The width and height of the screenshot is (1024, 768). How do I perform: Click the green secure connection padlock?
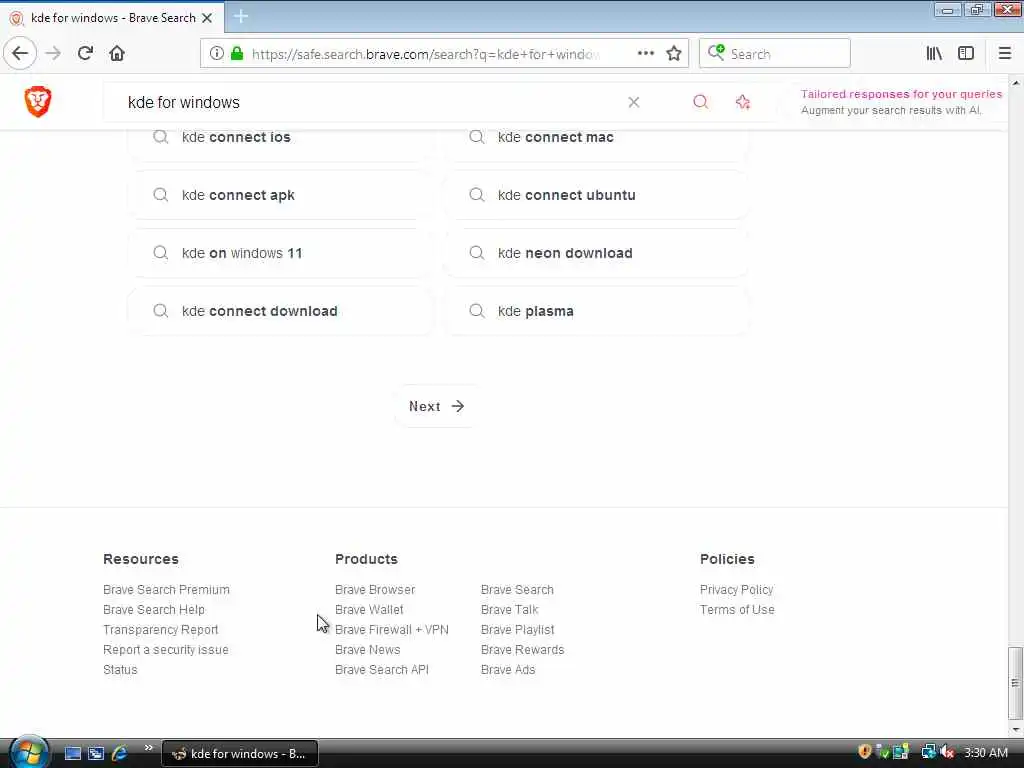(237, 54)
